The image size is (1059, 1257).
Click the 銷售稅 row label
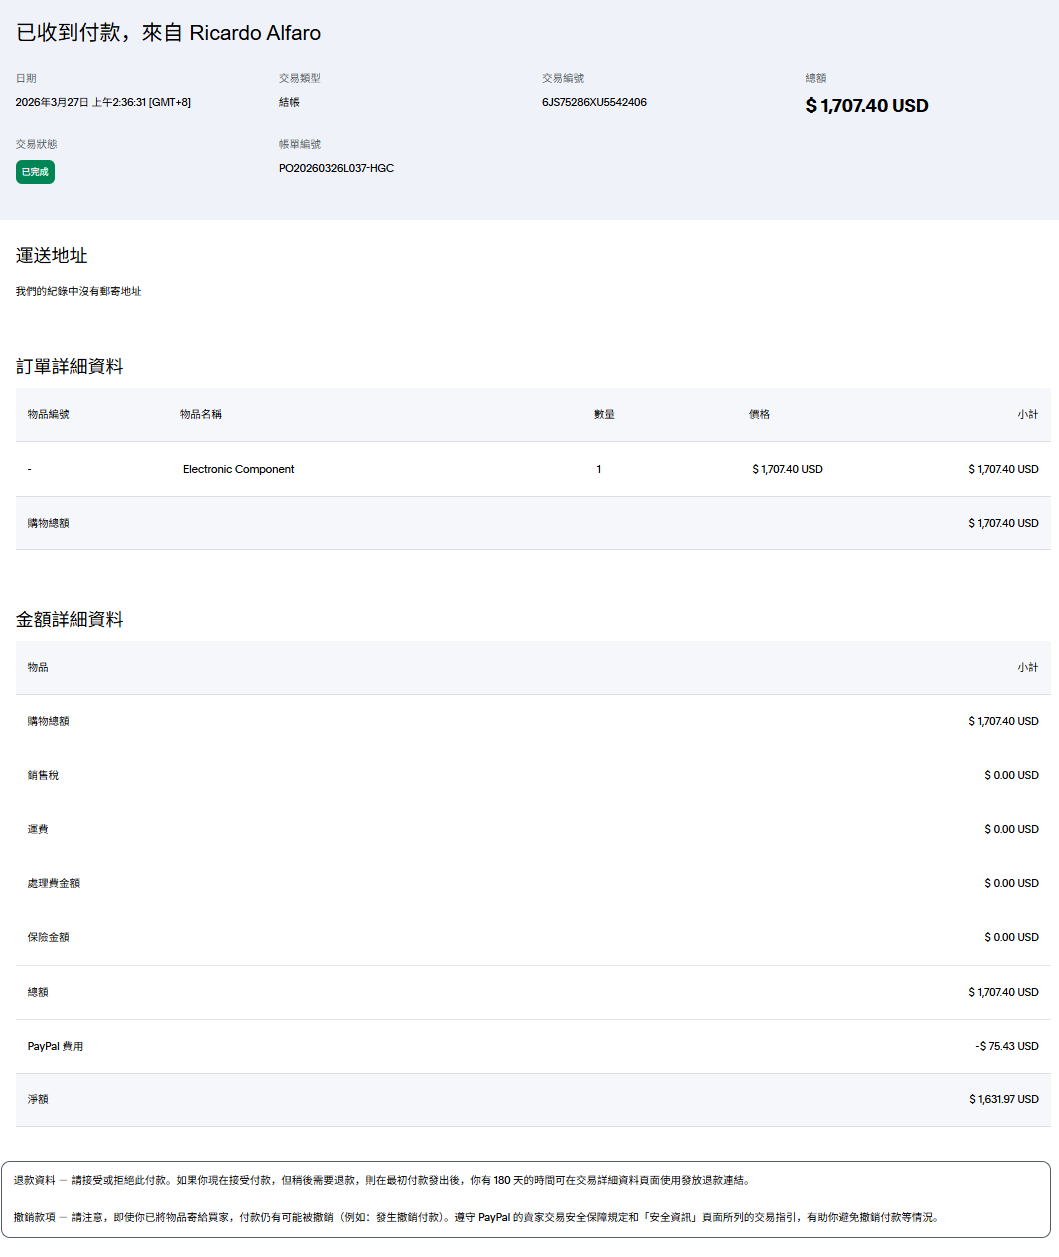click(x=43, y=775)
